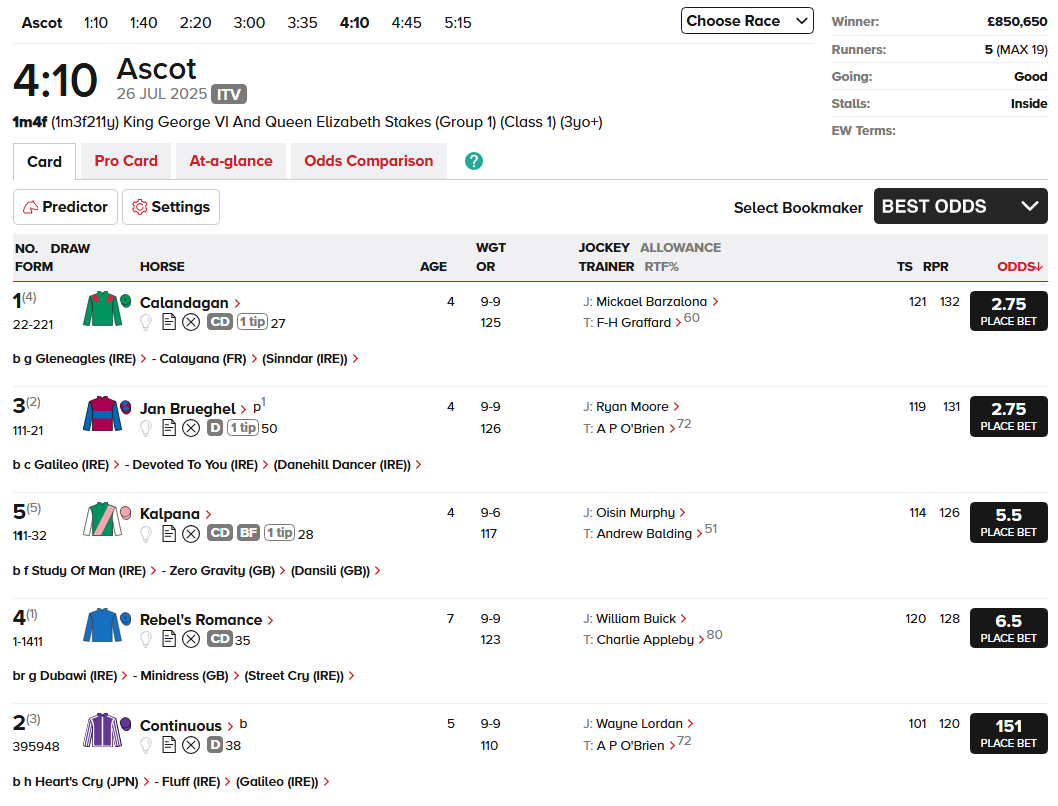Viewport: 1058px width, 806px height.
Task: Expand jockey Mickael Barzalona arrow
Action: (x=715, y=302)
